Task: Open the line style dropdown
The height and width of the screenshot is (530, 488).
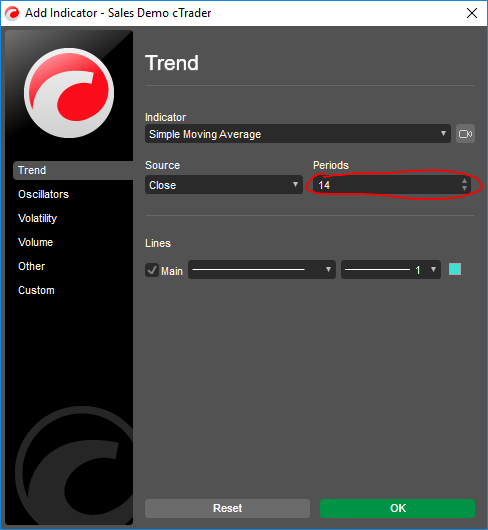Action: [x=262, y=270]
